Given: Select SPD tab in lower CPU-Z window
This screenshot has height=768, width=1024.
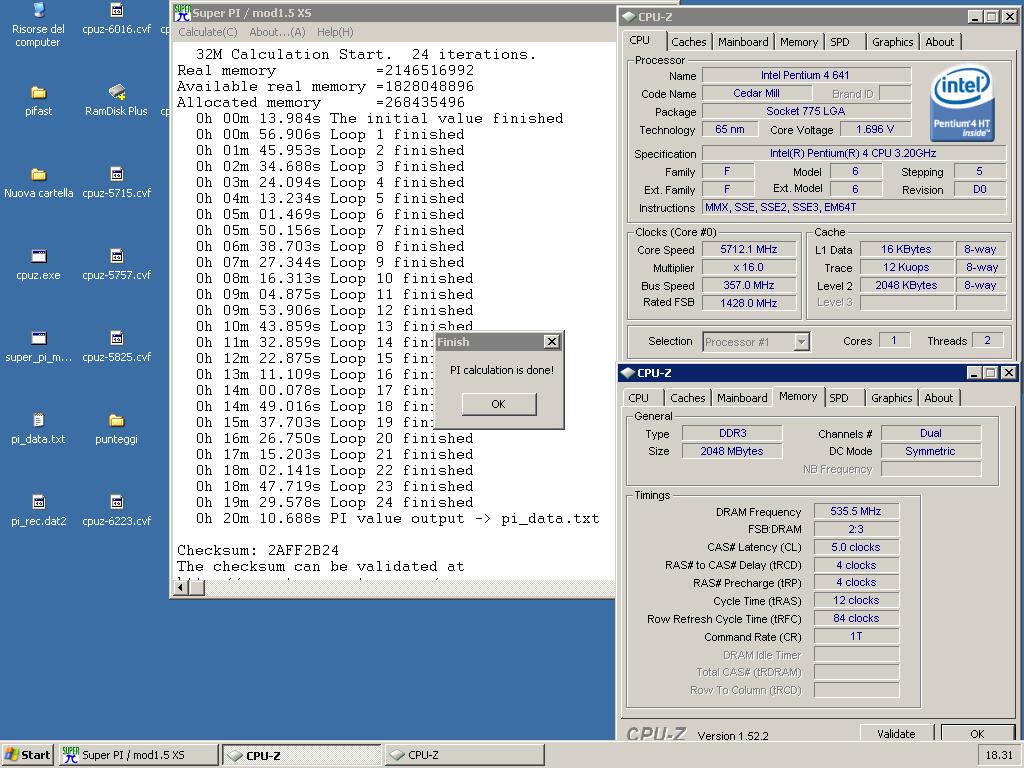Looking at the screenshot, I should 839,398.
